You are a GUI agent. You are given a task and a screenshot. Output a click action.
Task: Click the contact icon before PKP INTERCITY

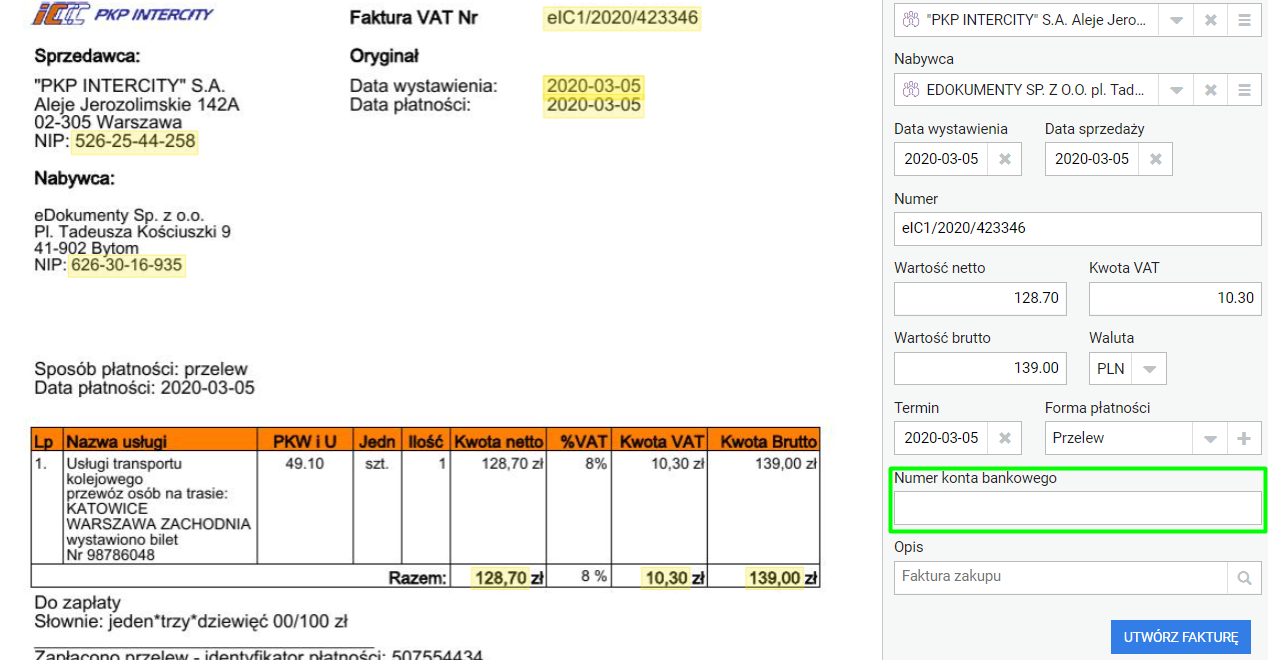click(x=910, y=20)
